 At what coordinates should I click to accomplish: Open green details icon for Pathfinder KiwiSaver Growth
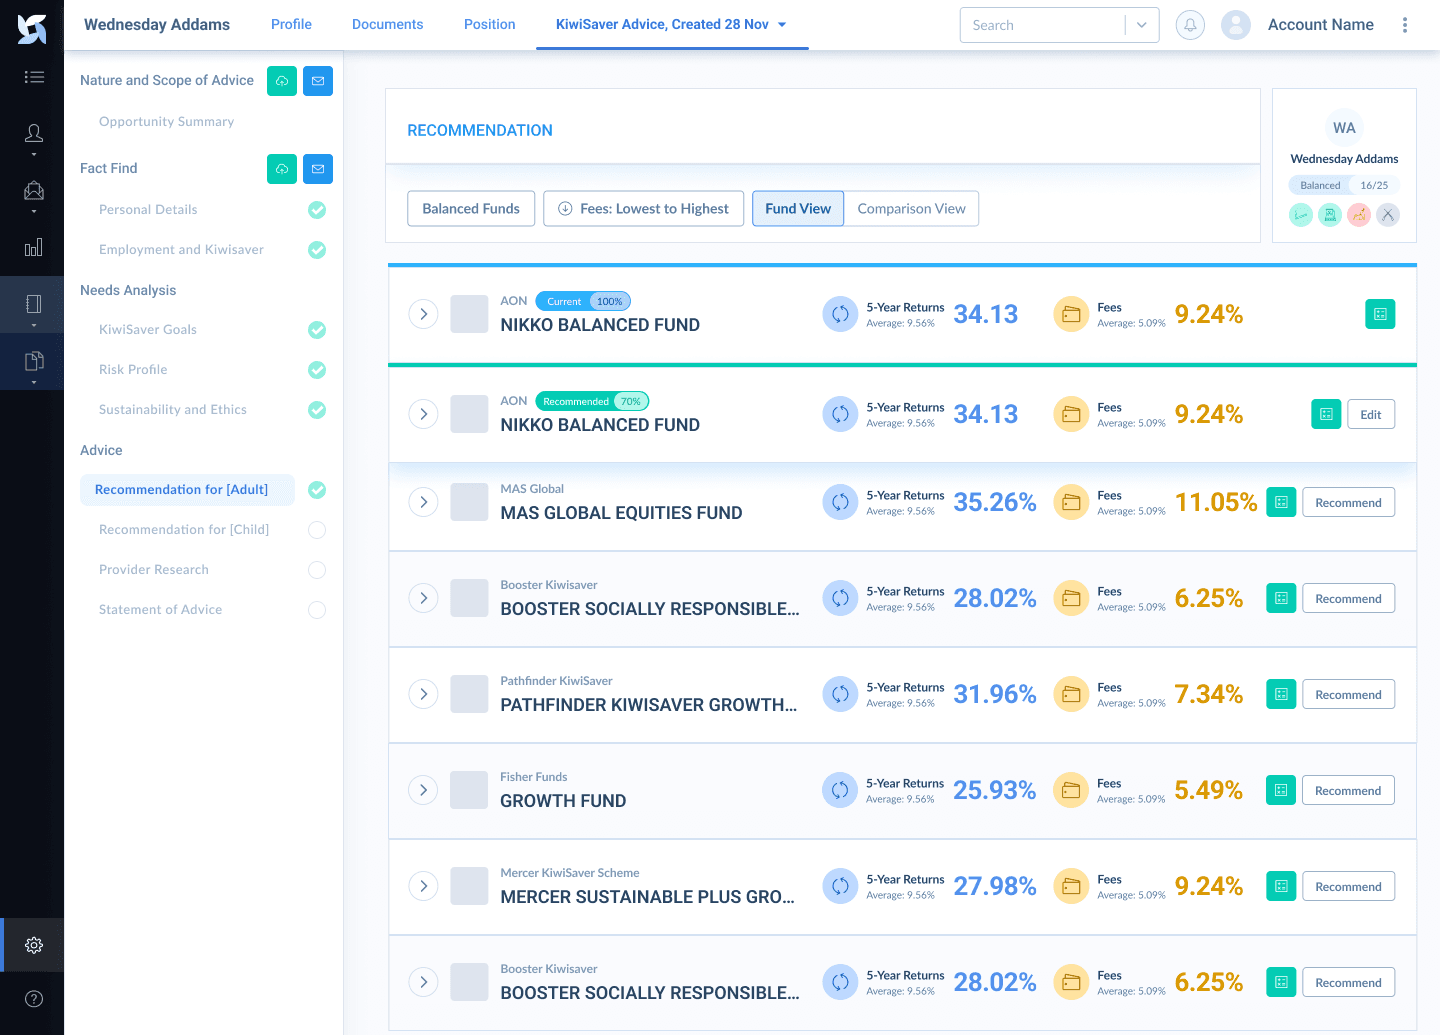pyautogui.click(x=1281, y=694)
